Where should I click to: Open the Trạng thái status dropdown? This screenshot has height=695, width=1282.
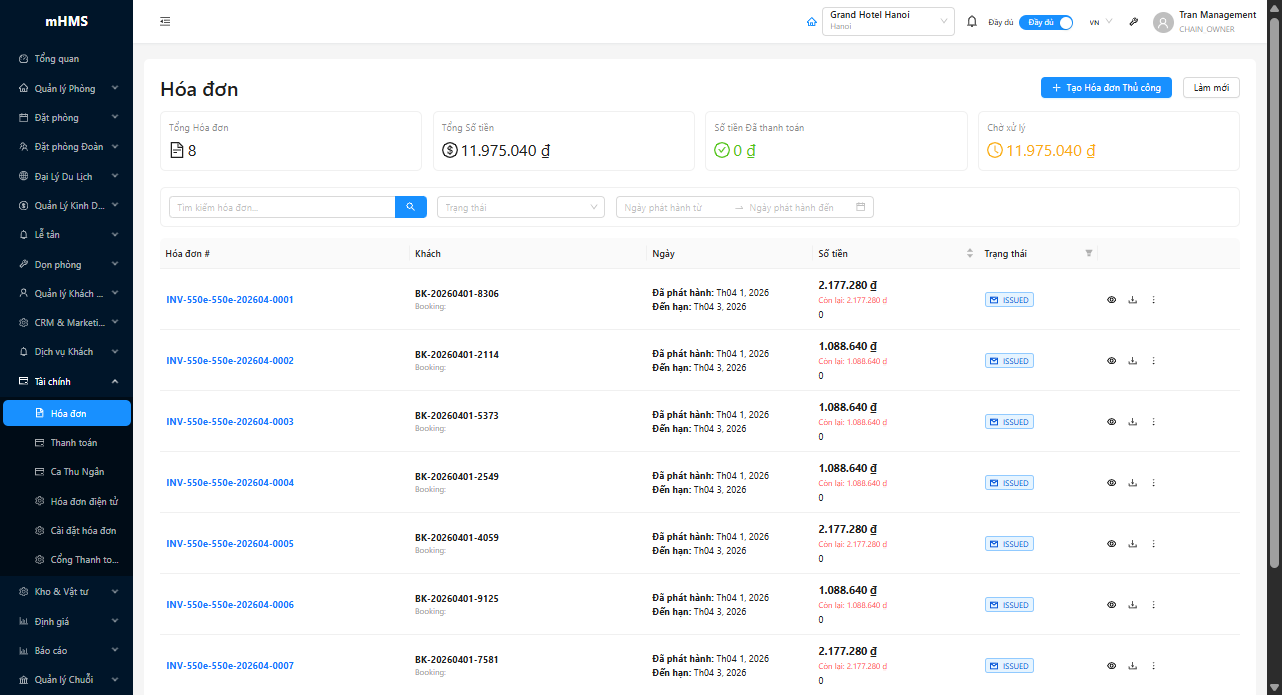coord(520,207)
